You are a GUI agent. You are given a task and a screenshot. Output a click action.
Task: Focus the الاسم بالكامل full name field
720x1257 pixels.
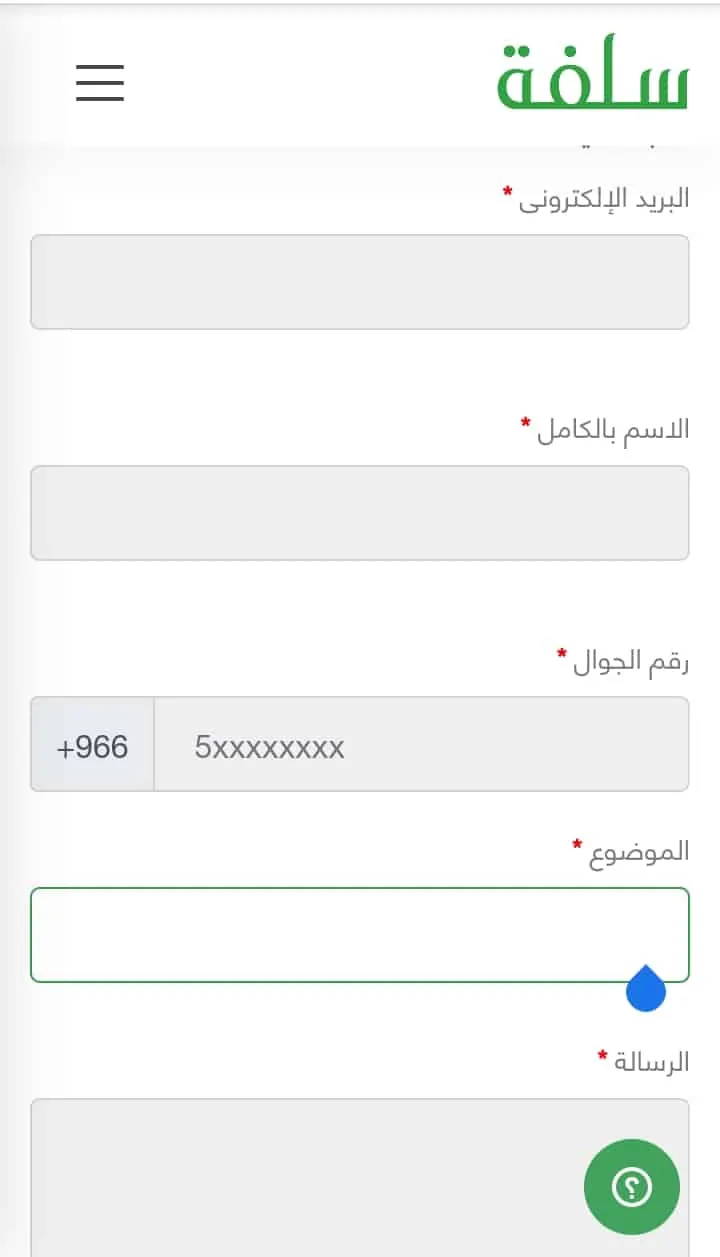pos(360,513)
